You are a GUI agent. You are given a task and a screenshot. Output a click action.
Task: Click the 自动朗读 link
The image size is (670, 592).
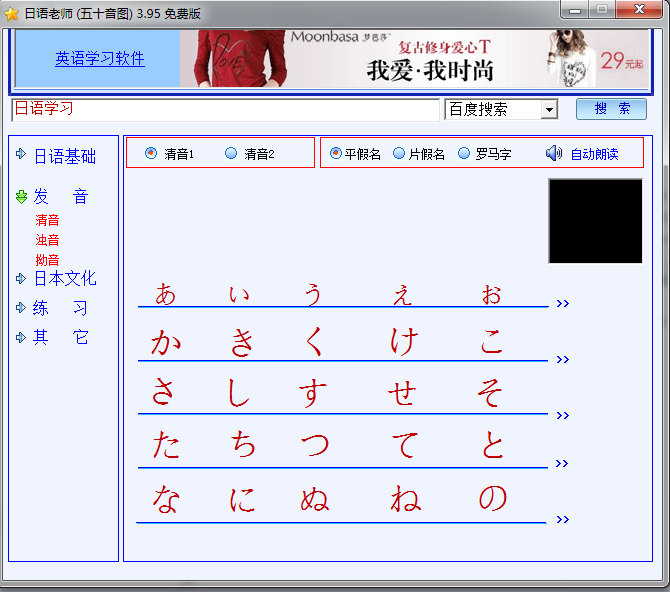(x=594, y=154)
